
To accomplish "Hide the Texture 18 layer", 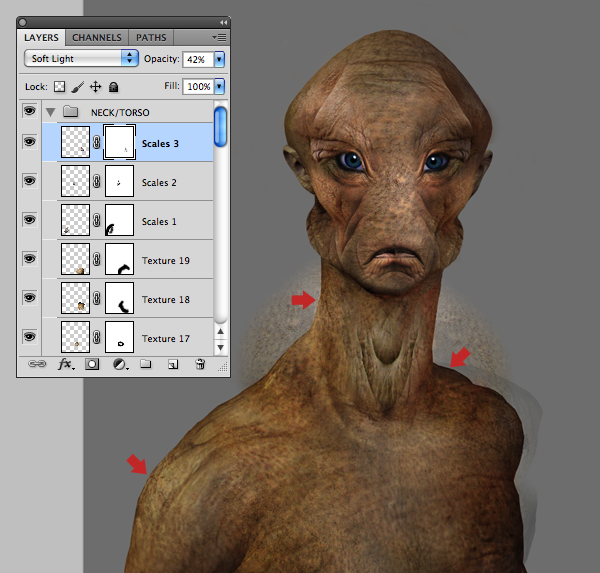I will pyautogui.click(x=29, y=298).
